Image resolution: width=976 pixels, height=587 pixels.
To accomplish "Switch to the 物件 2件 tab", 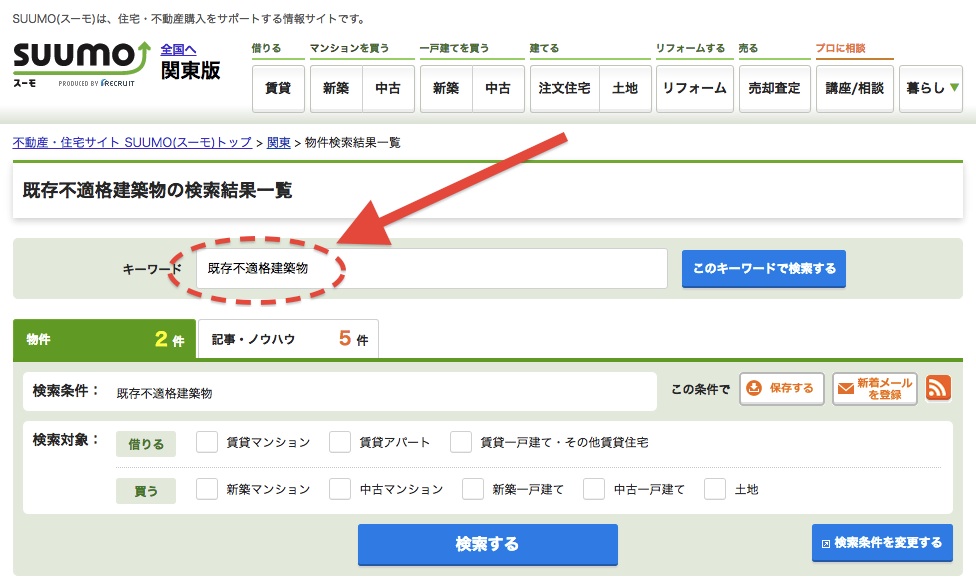I will pos(105,339).
